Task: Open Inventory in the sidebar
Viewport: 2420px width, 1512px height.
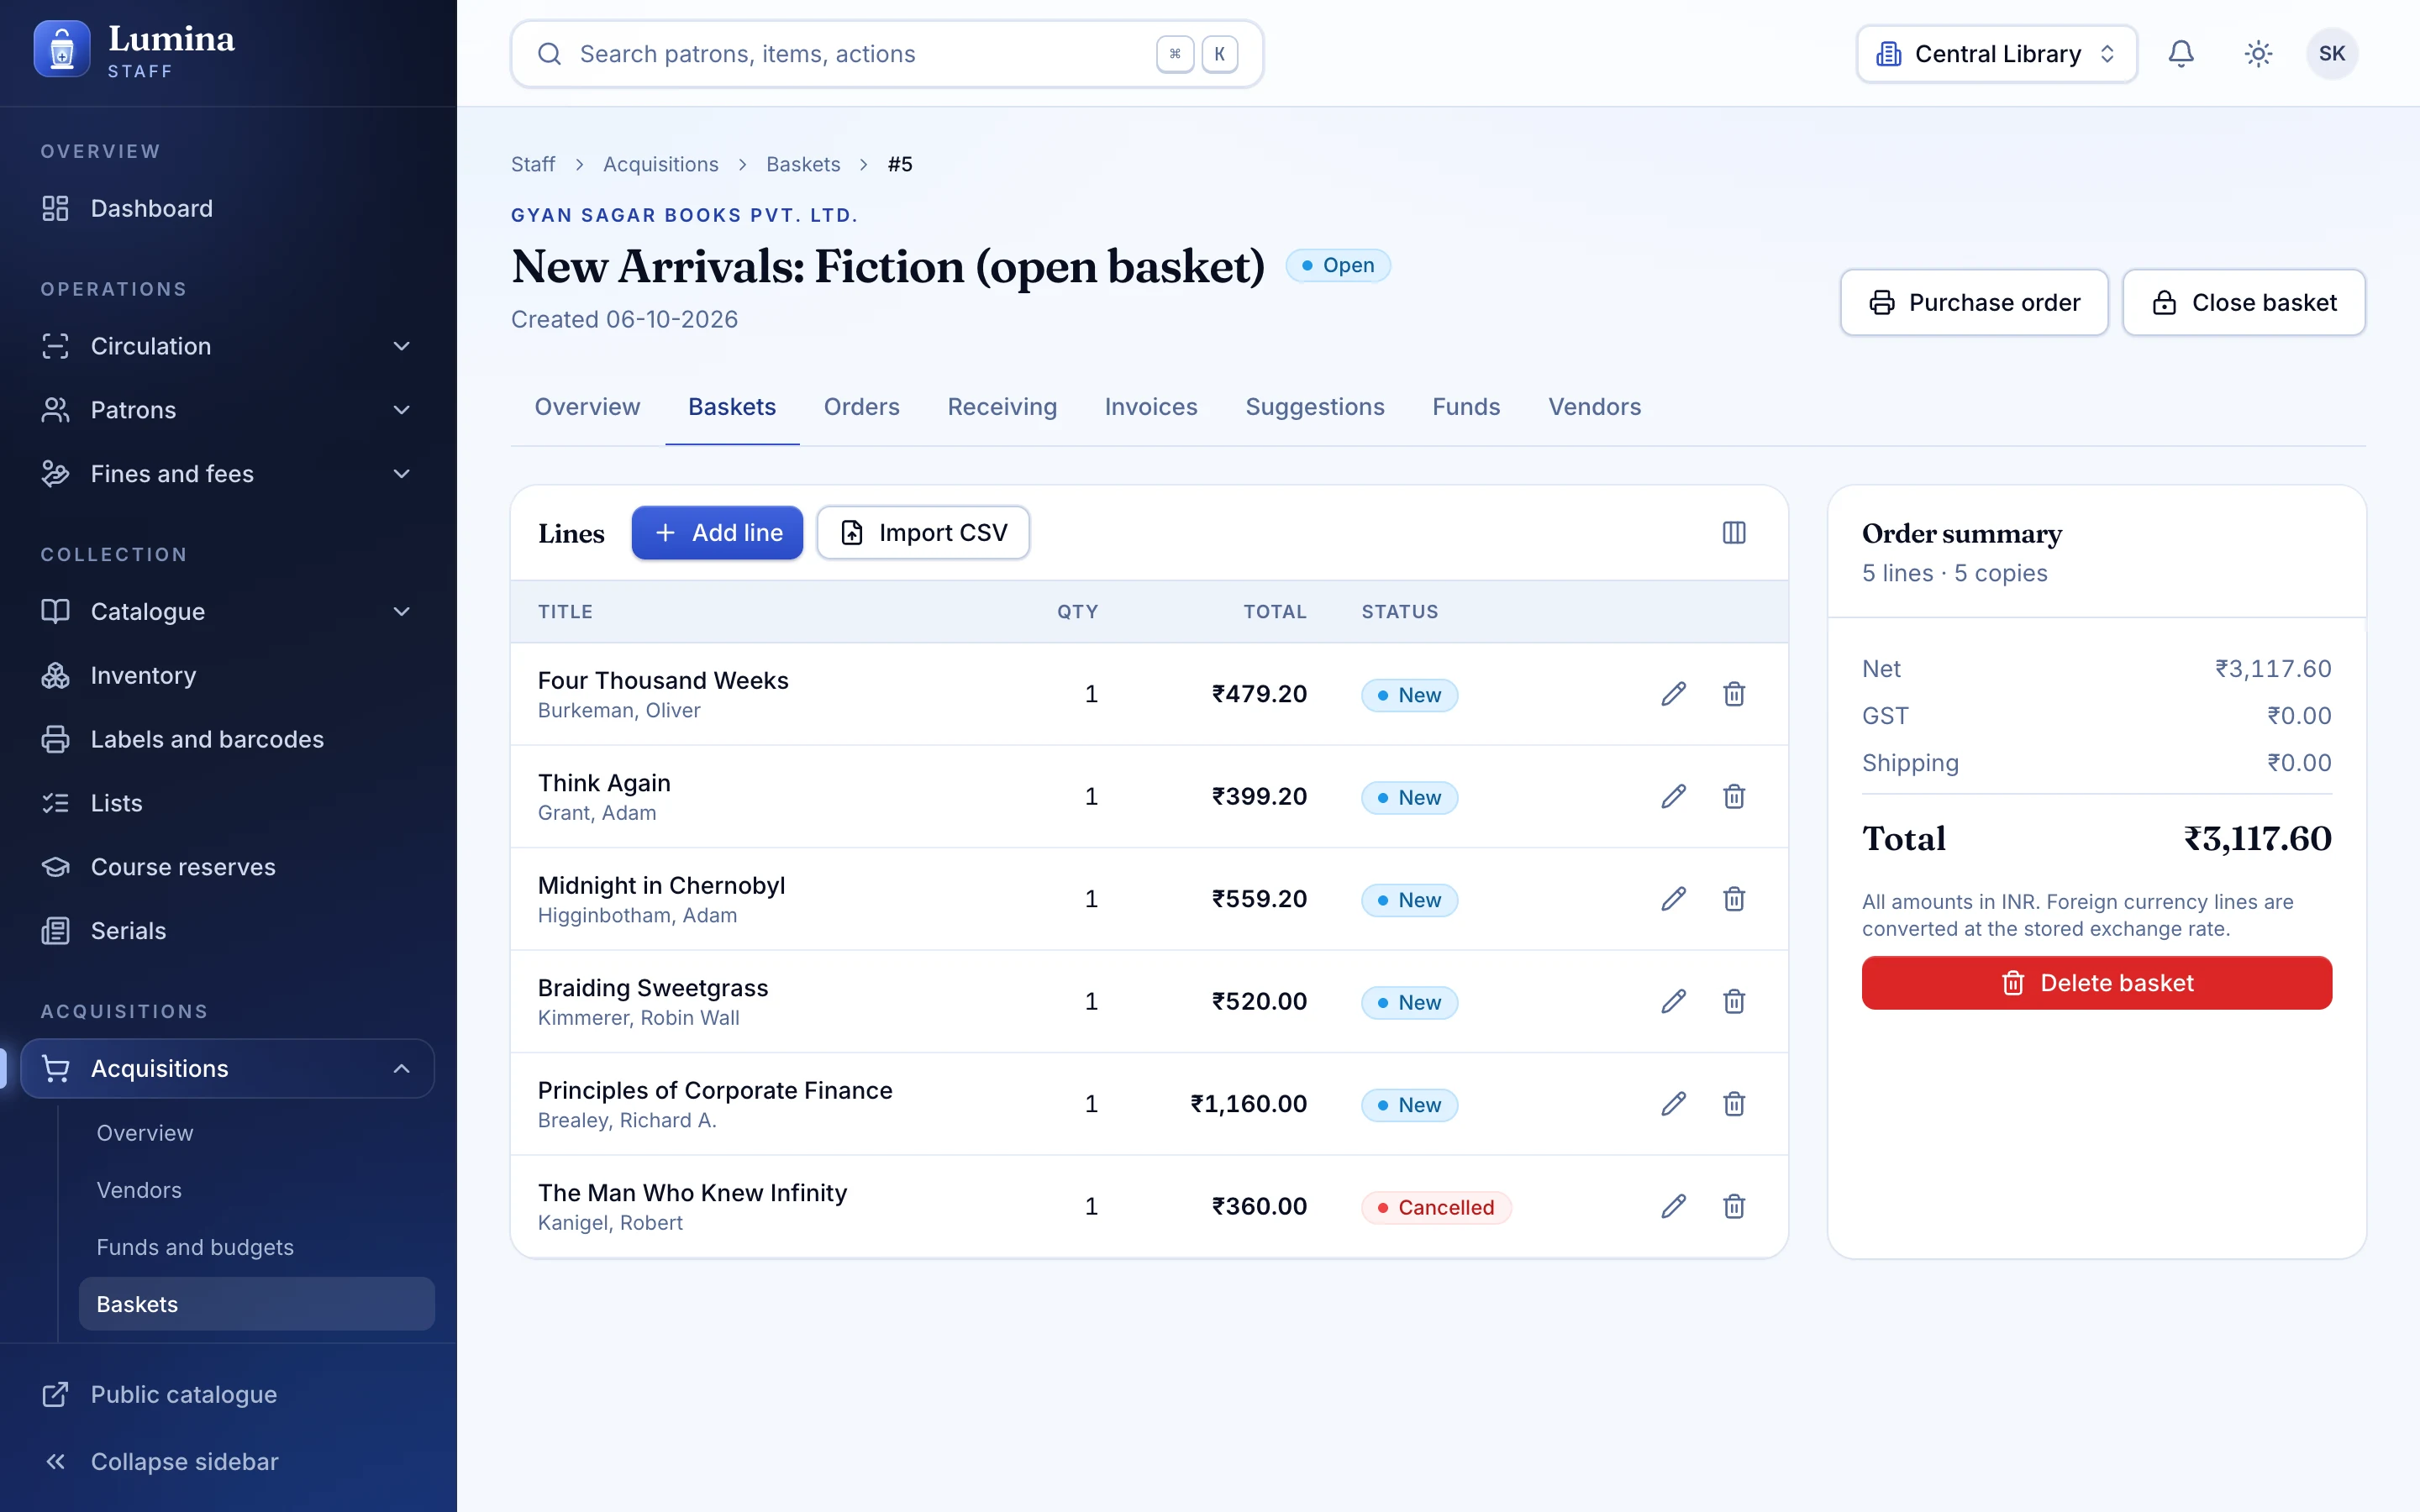Action: pyautogui.click(x=228, y=676)
